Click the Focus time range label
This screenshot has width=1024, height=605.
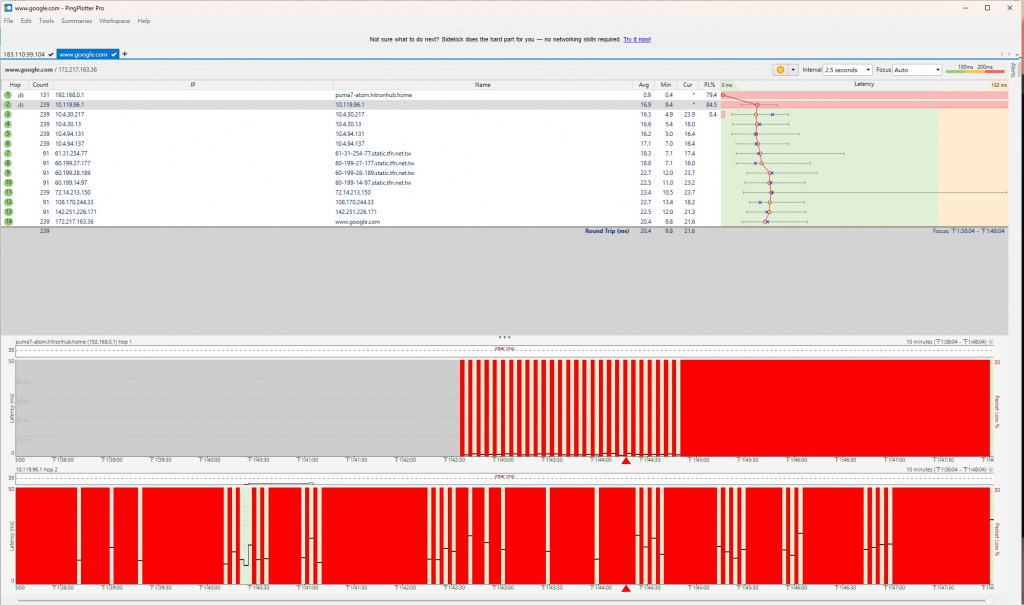tap(968, 231)
